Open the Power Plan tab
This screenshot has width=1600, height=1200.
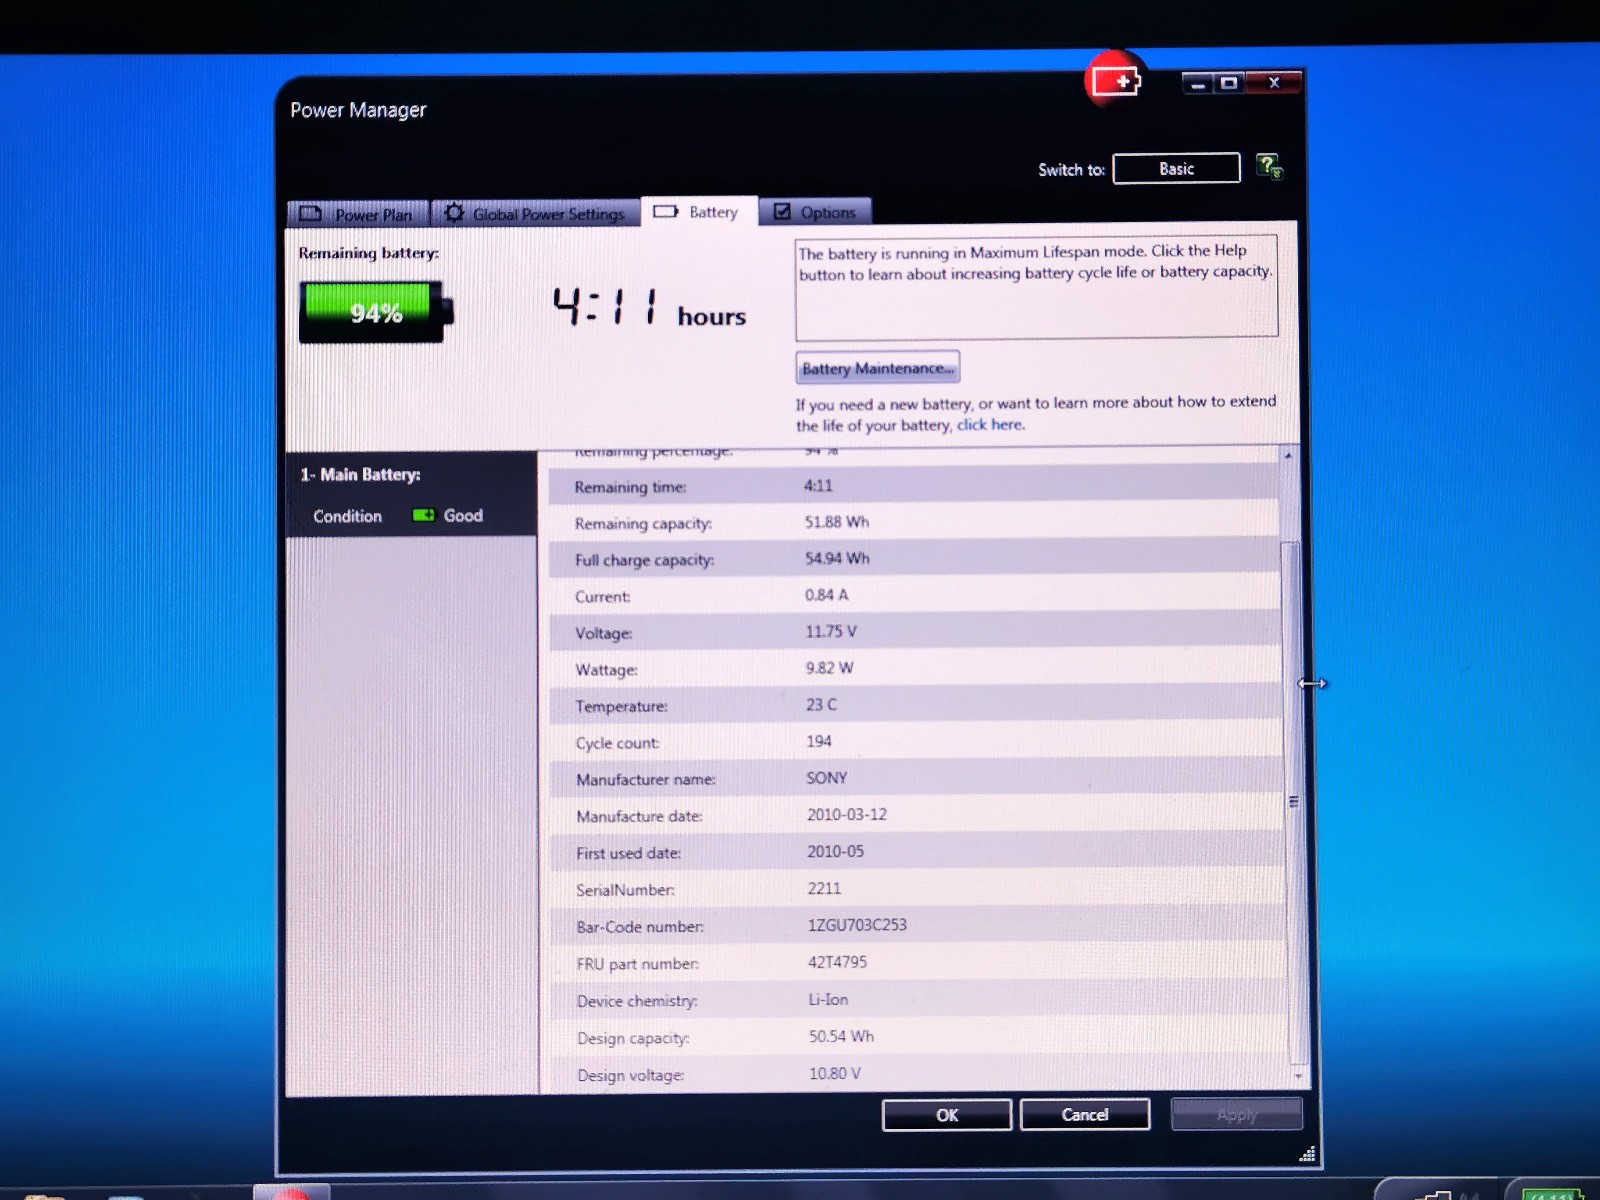[x=358, y=213]
